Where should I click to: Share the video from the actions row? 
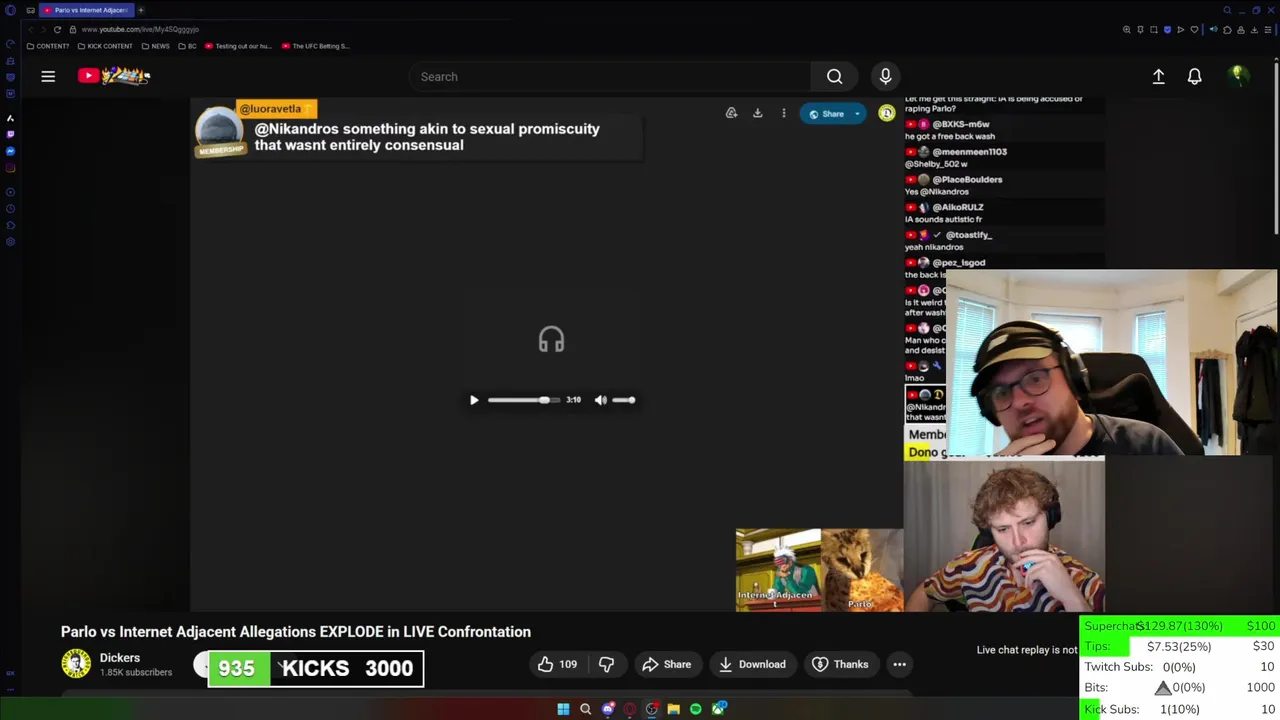tap(667, 664)
